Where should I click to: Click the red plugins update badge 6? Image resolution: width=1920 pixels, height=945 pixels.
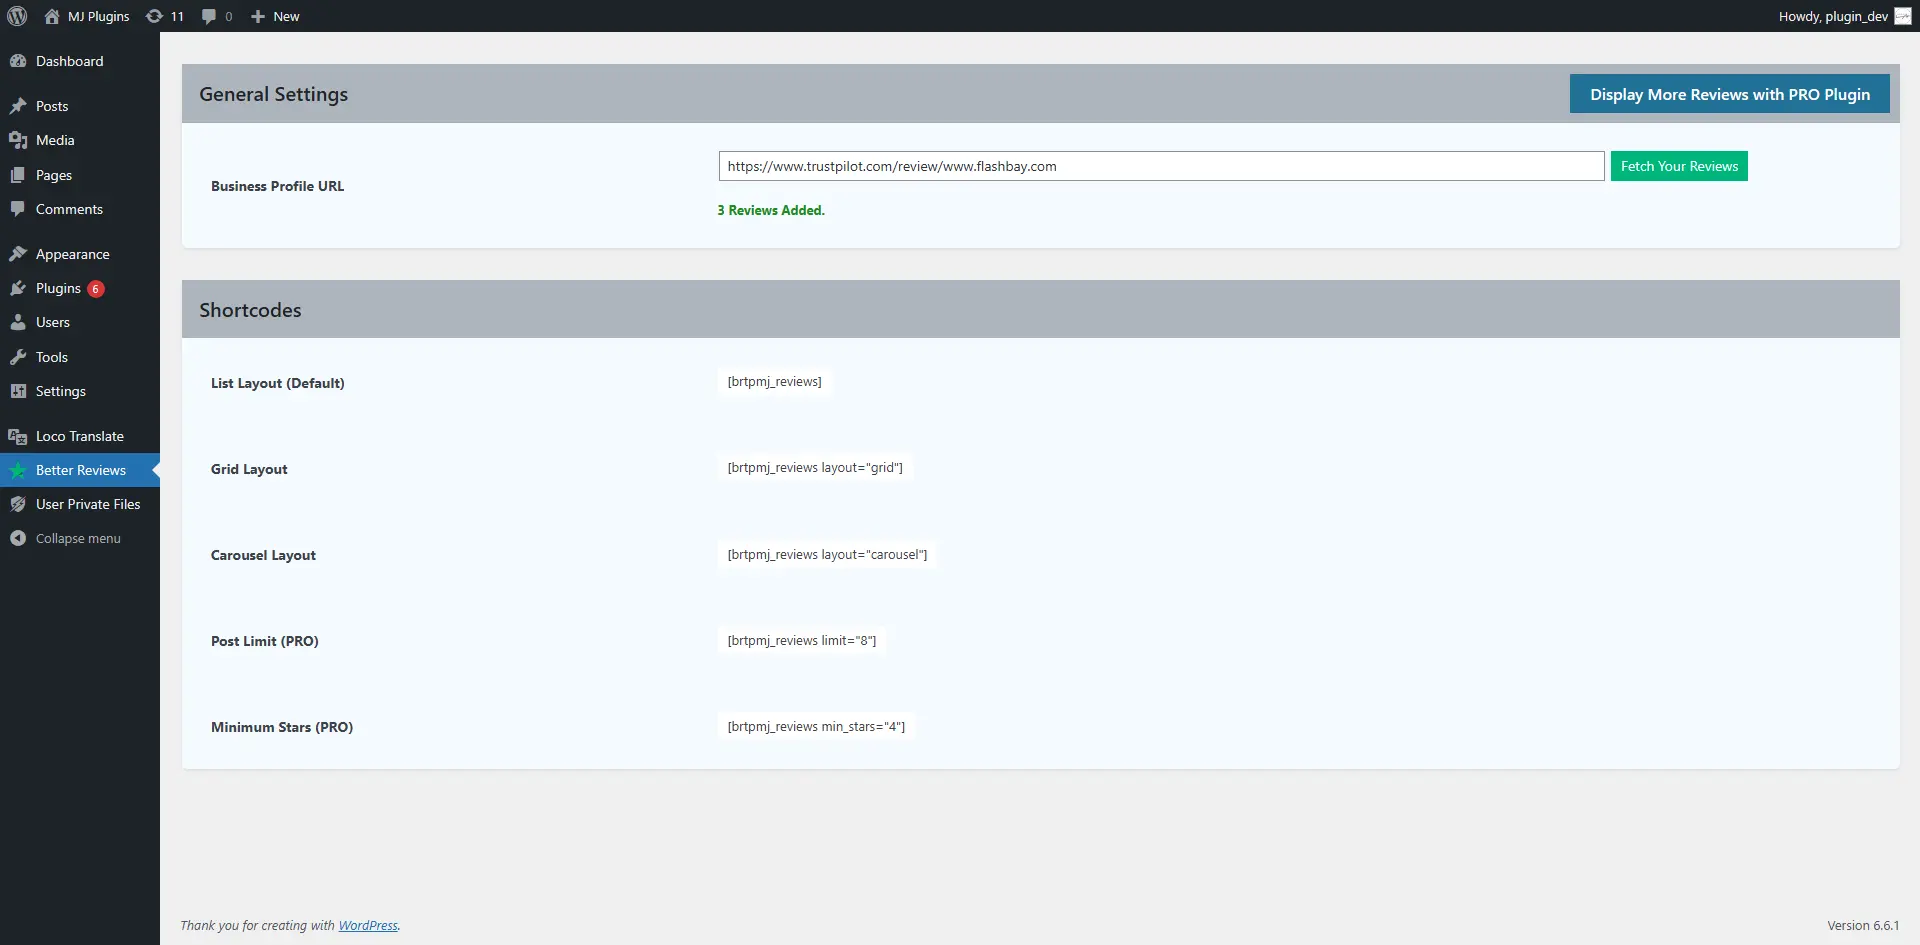96,289
